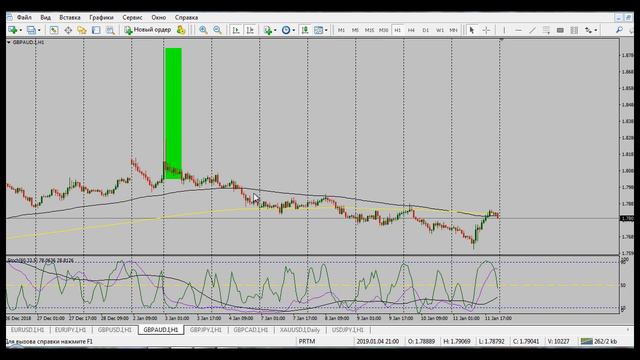Switch chart to M1 timeframe
This screenshot has height=360, width=640.
click(x=341, y=30)
